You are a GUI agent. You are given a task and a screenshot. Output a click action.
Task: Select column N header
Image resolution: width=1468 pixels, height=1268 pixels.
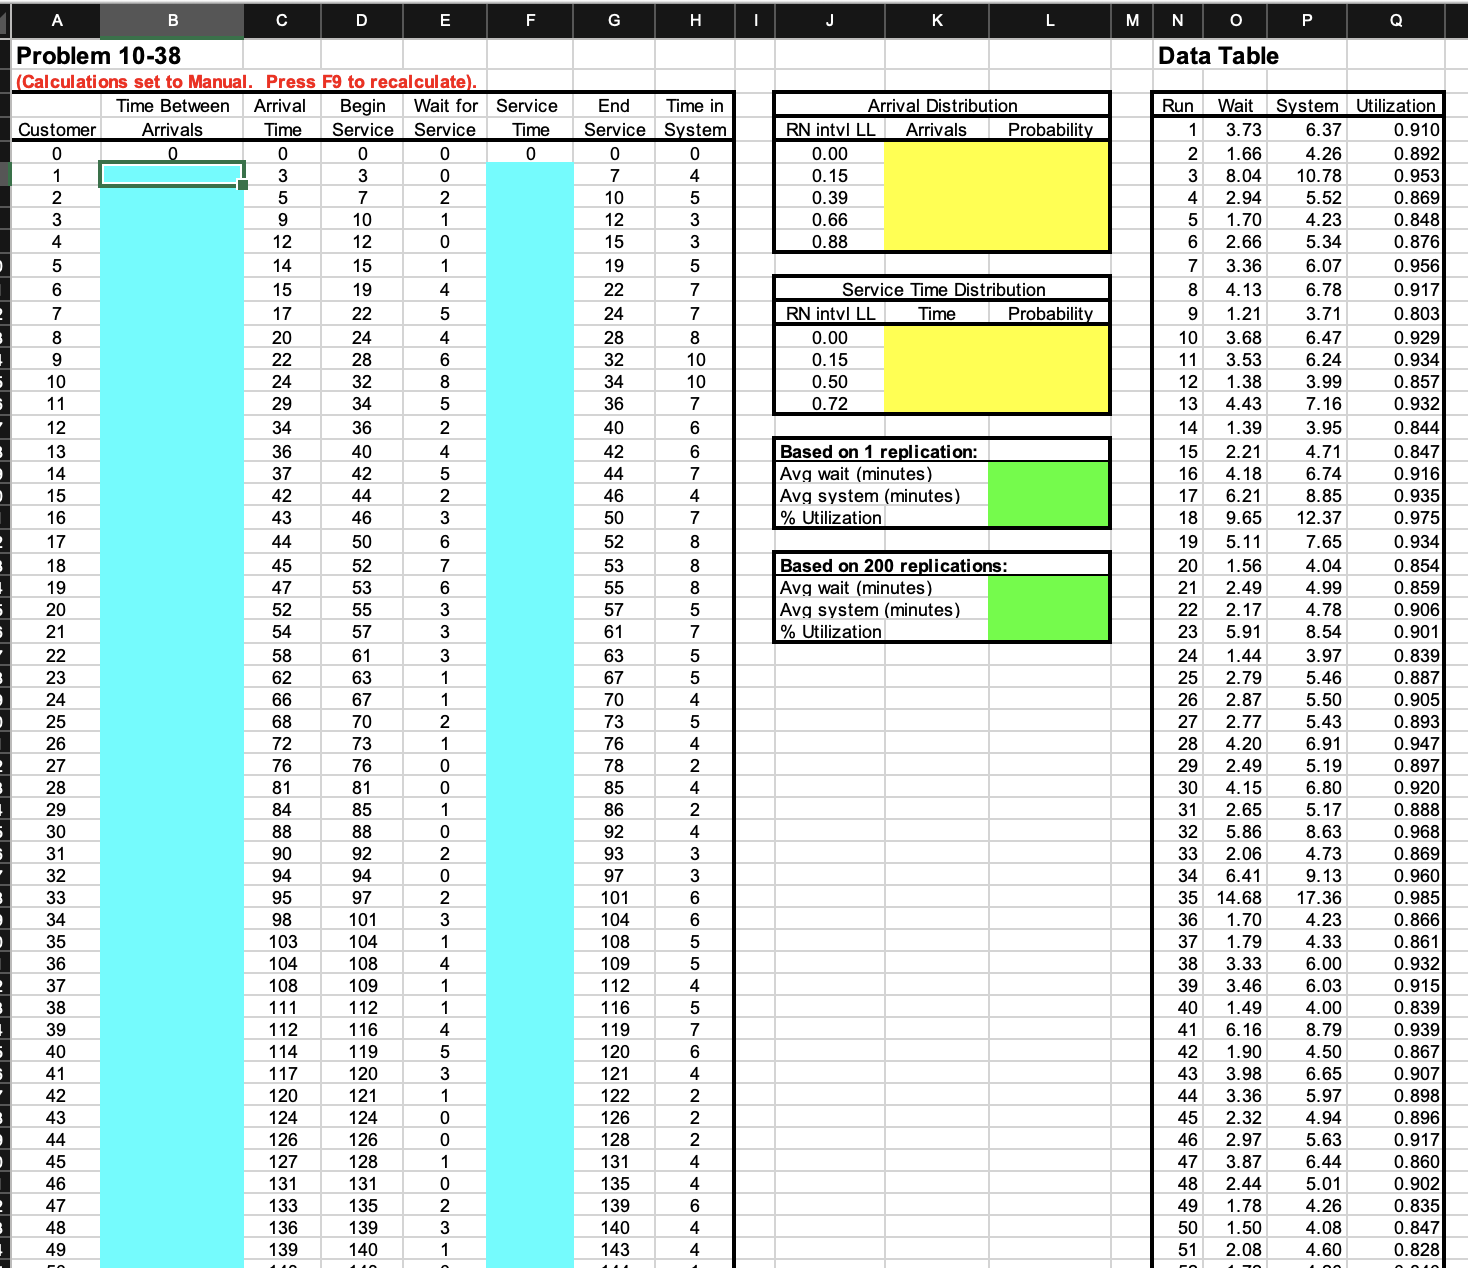tap(1178, 20)
